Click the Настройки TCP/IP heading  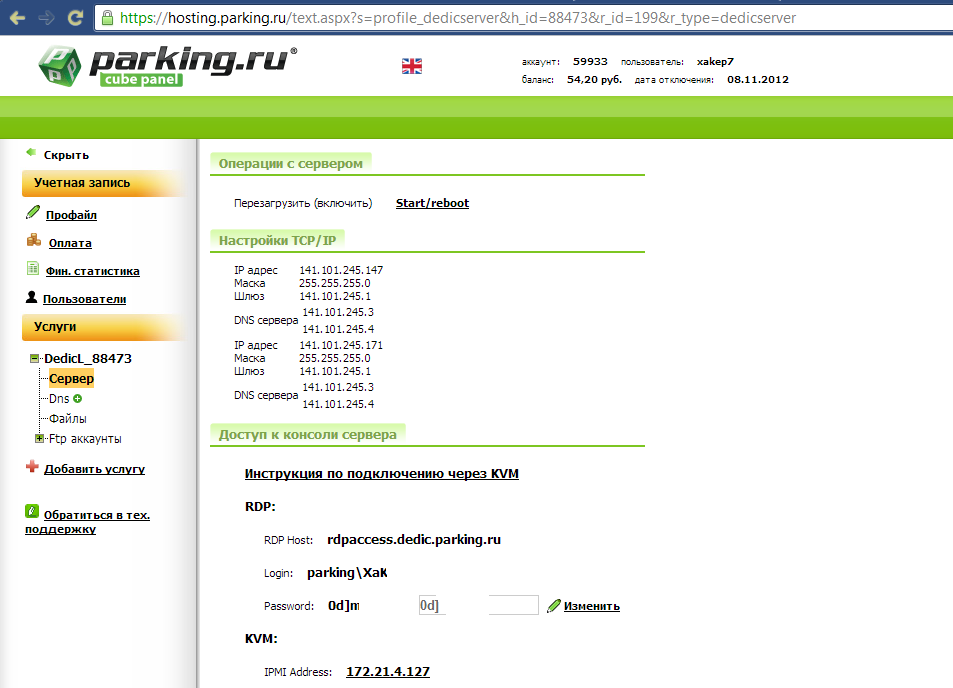[x=277, y=241]
